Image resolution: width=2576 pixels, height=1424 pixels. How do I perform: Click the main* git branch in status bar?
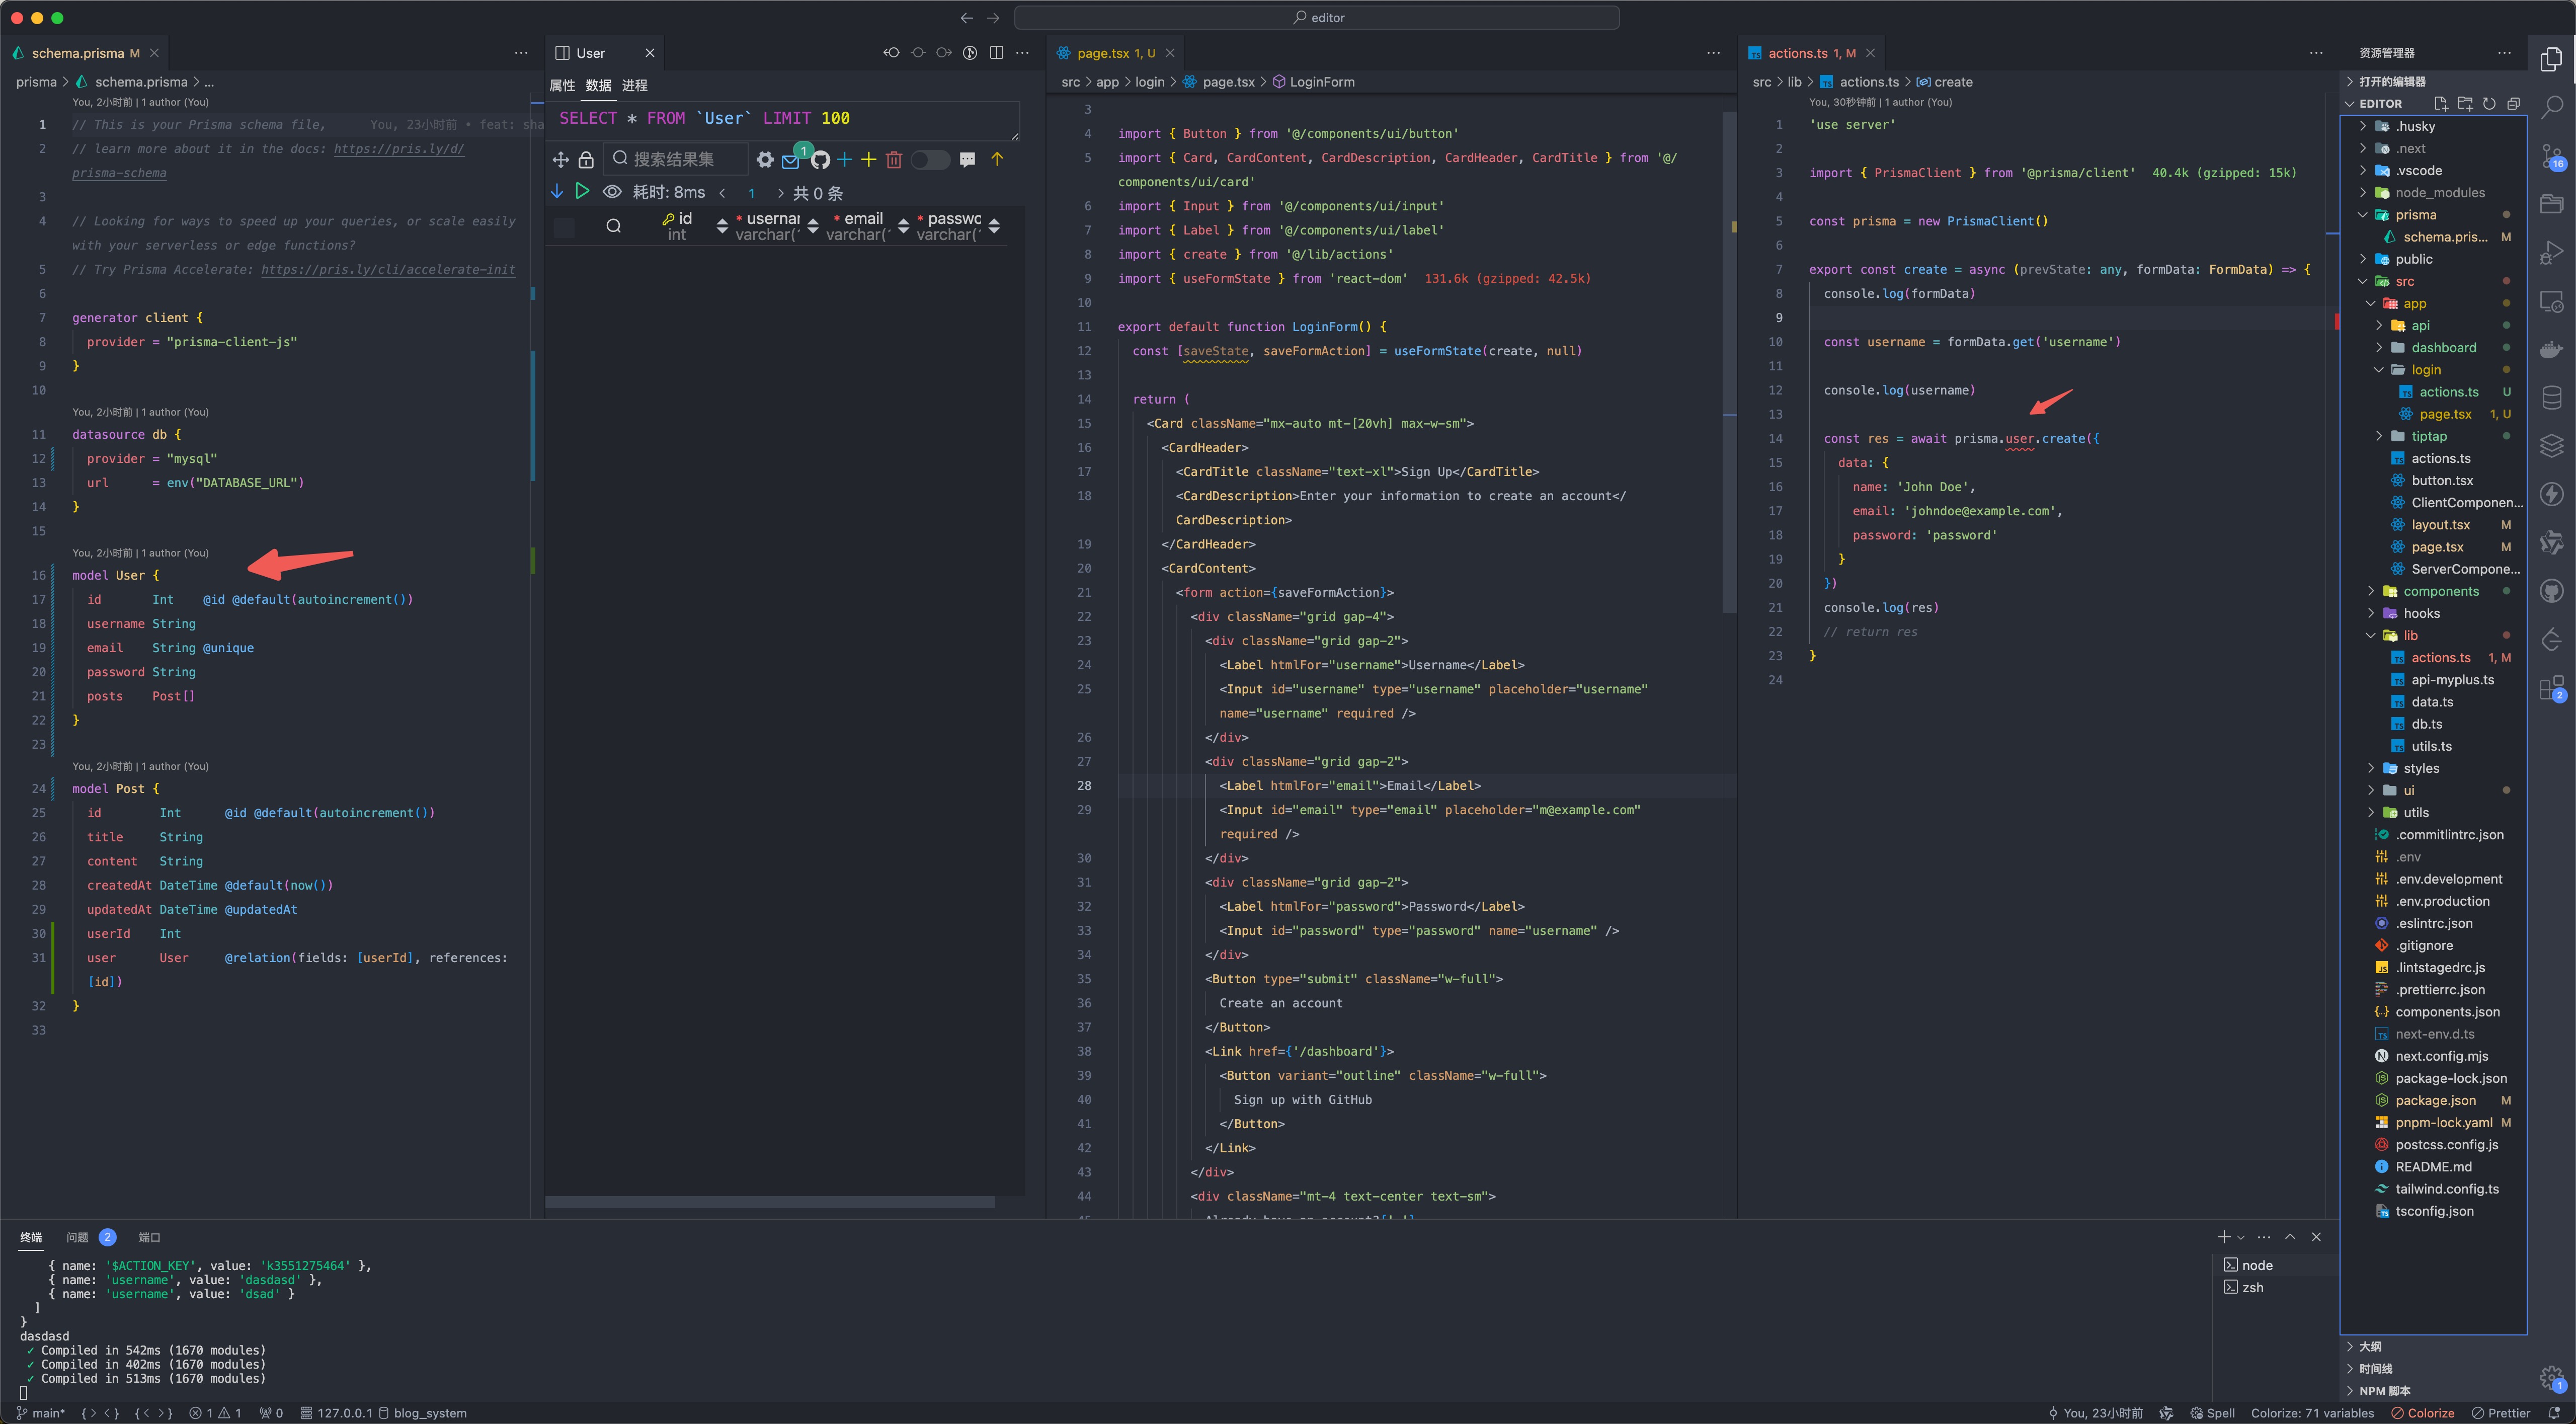click(40, 1412)
